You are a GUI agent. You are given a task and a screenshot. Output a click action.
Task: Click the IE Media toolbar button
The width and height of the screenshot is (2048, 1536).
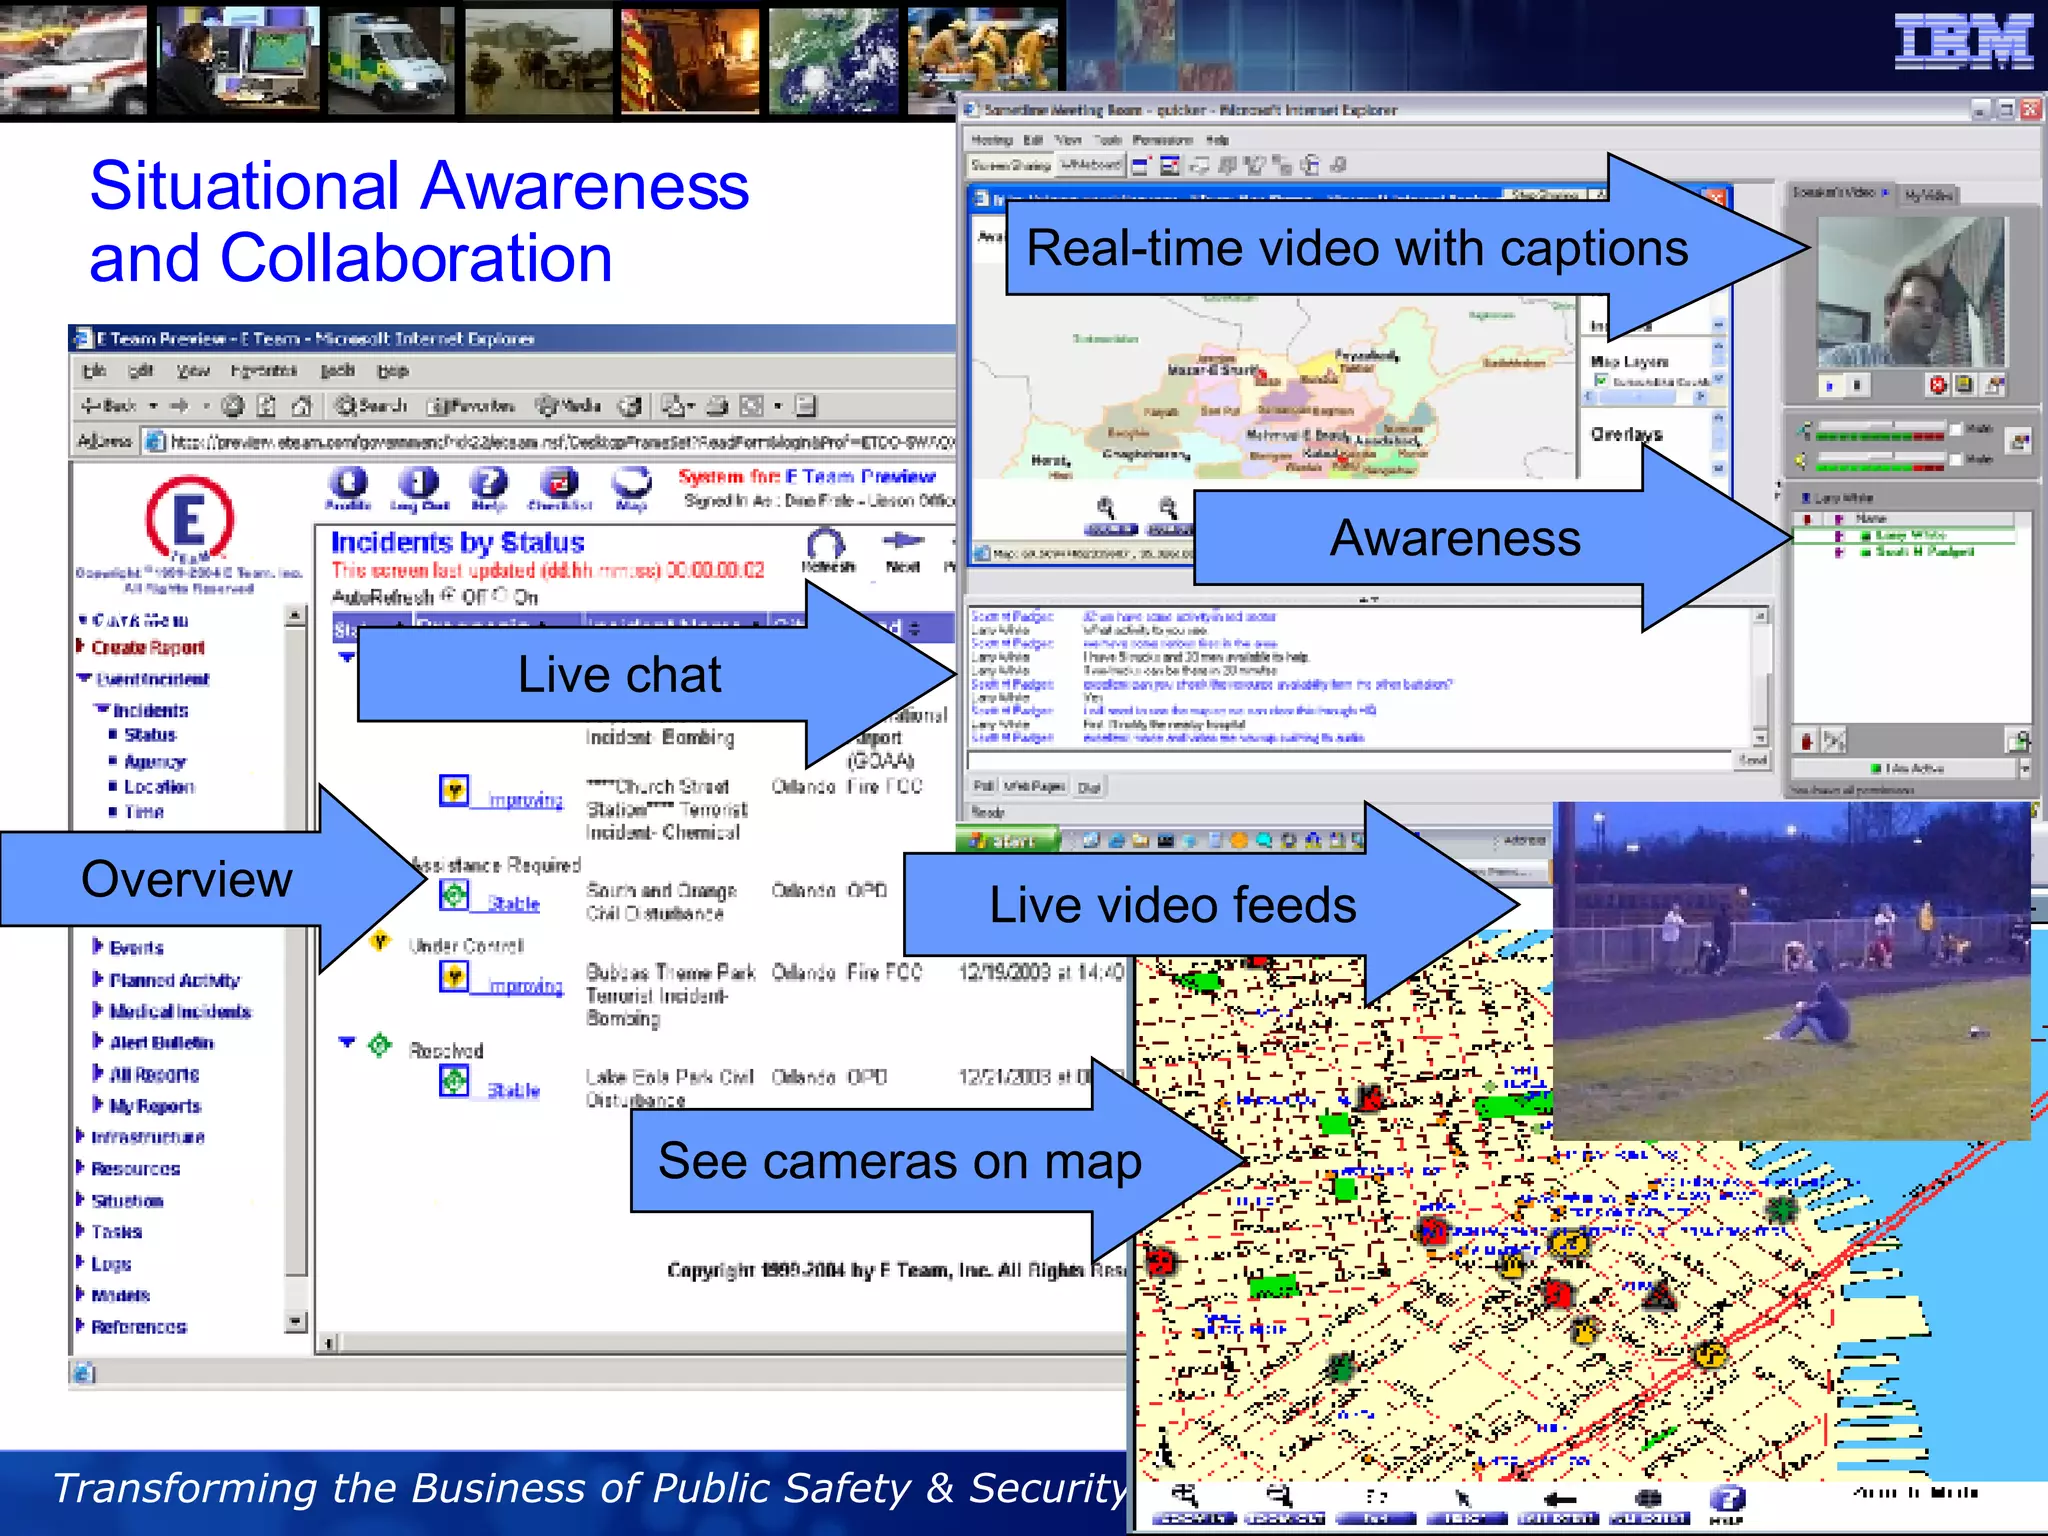pos(568,405)
